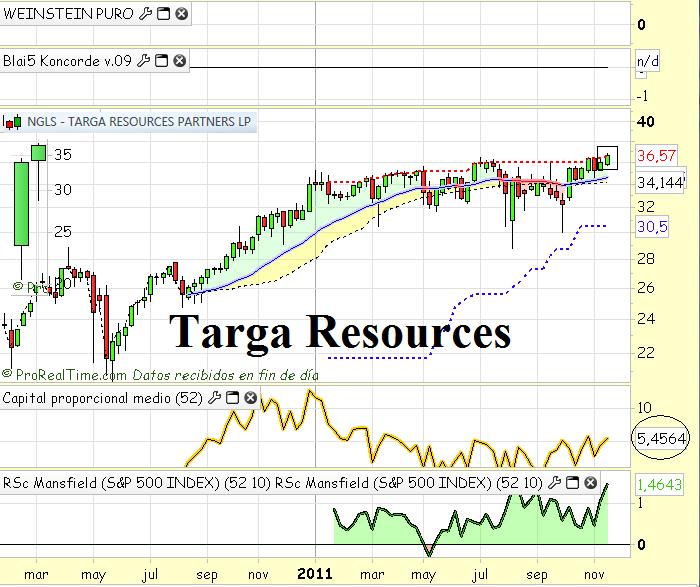Select the NGLS - TARGA RESOURCES PARTNERS LP label
The height and width of the screenshot is (587, 700).
pos(139,121)
